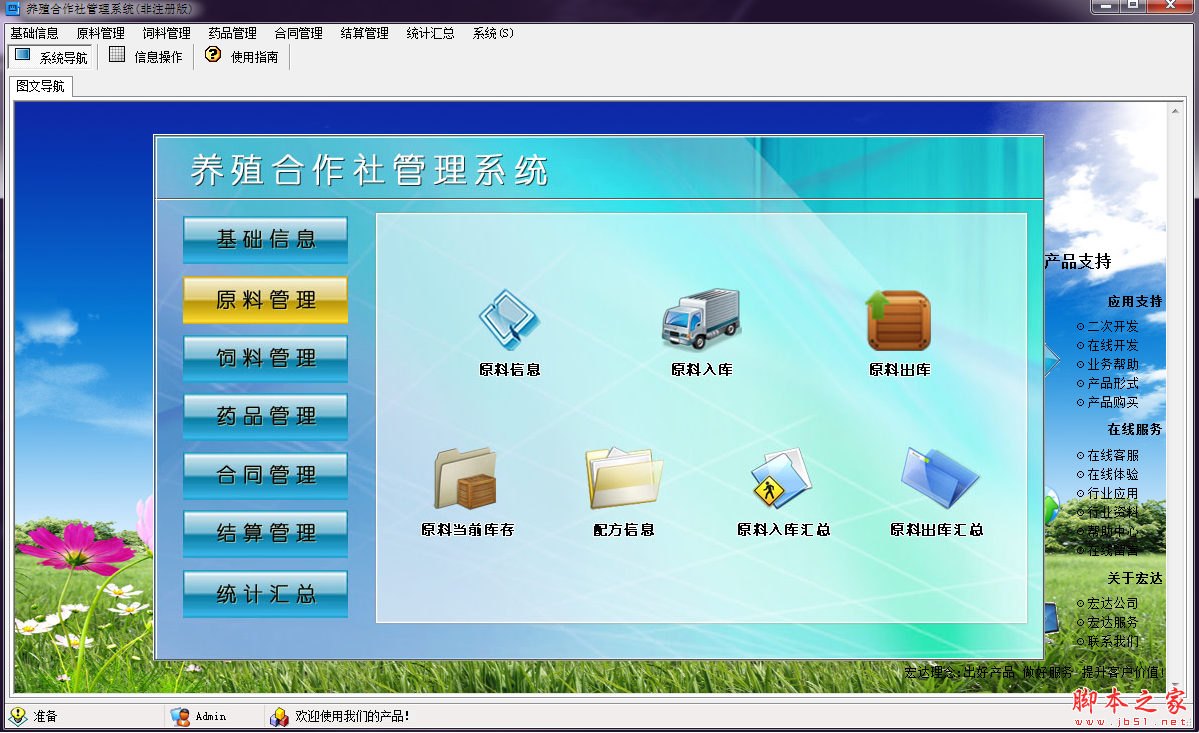Open the 在线客服 link

[1113, 456]
